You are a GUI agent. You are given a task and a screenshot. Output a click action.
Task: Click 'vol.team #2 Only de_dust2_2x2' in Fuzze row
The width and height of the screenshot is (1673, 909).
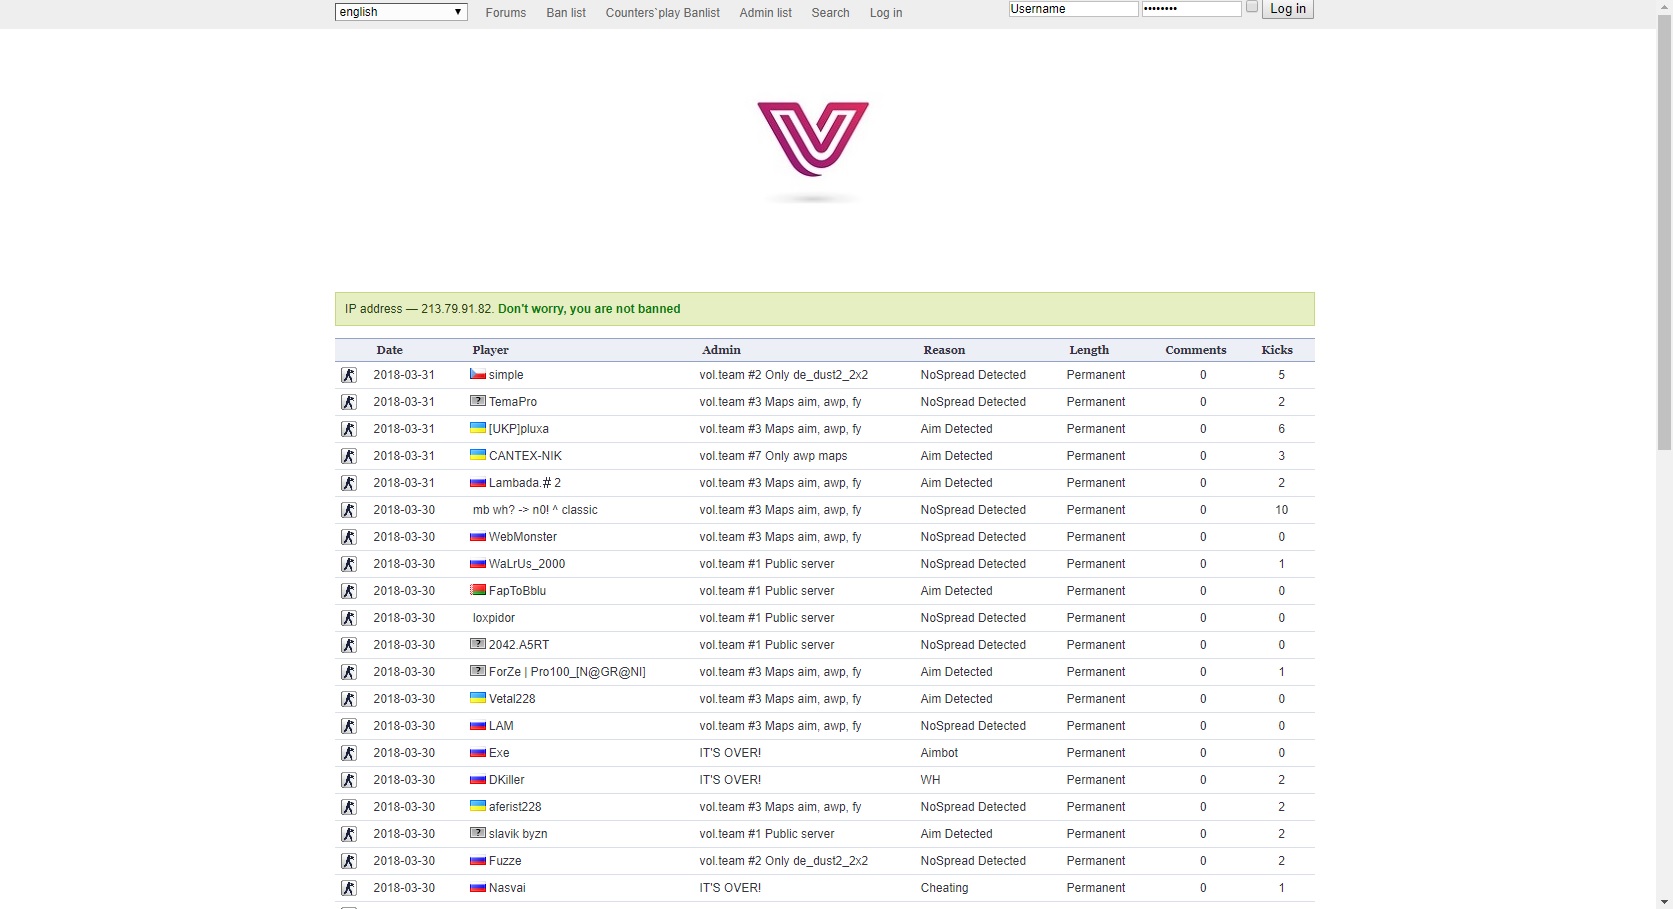pos(784,861)
